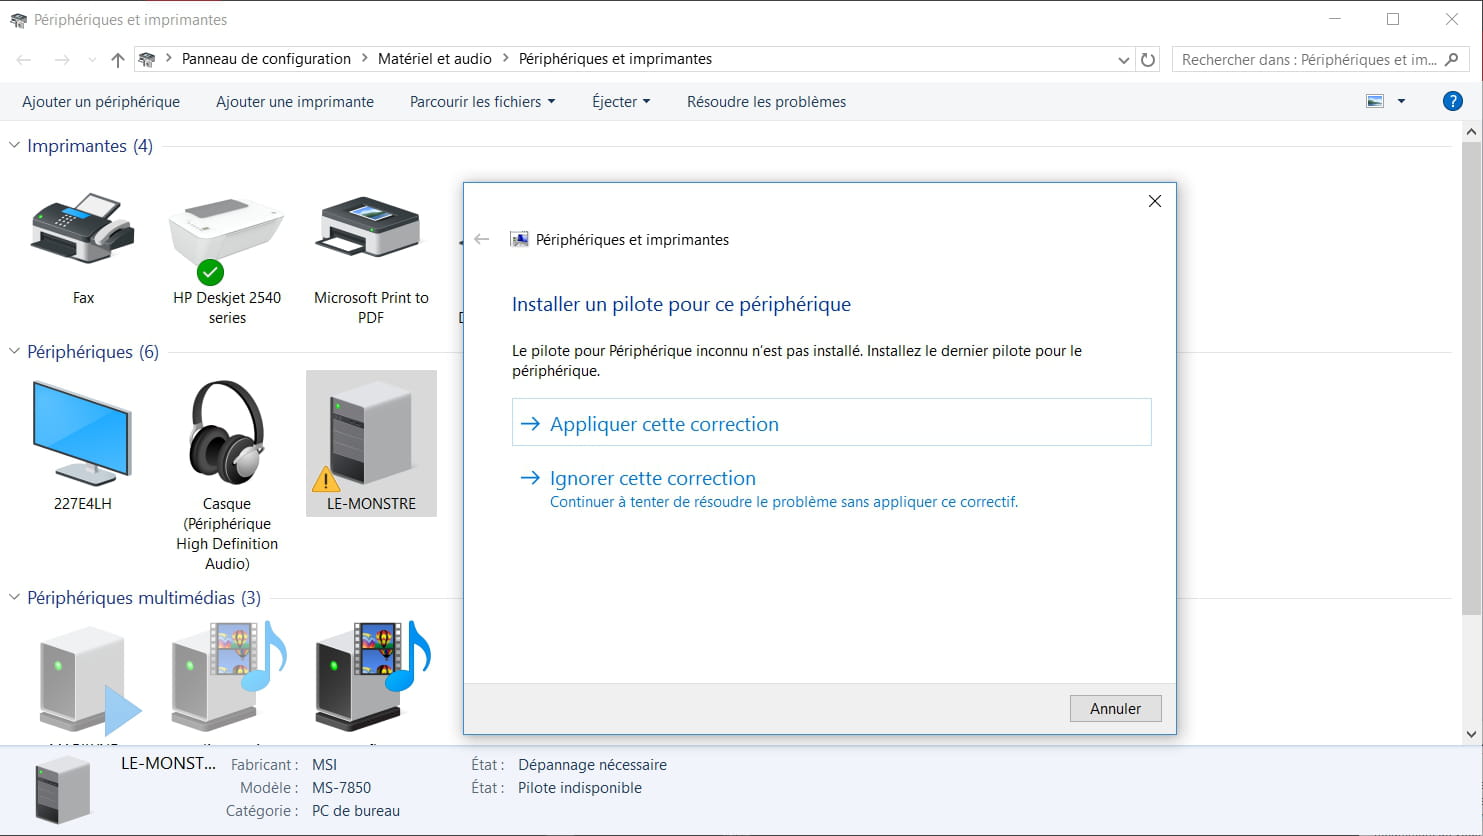Collapse the Périphériques (6) group
This screenshot has width=1483, height=836.
tap(14, 352)
